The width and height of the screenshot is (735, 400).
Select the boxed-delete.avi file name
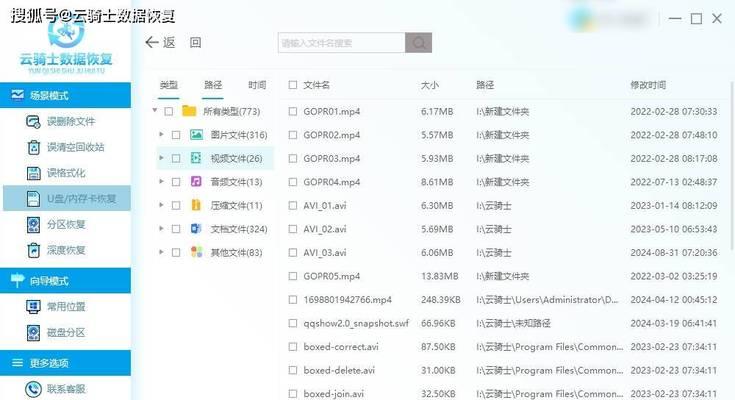[339, 370]
